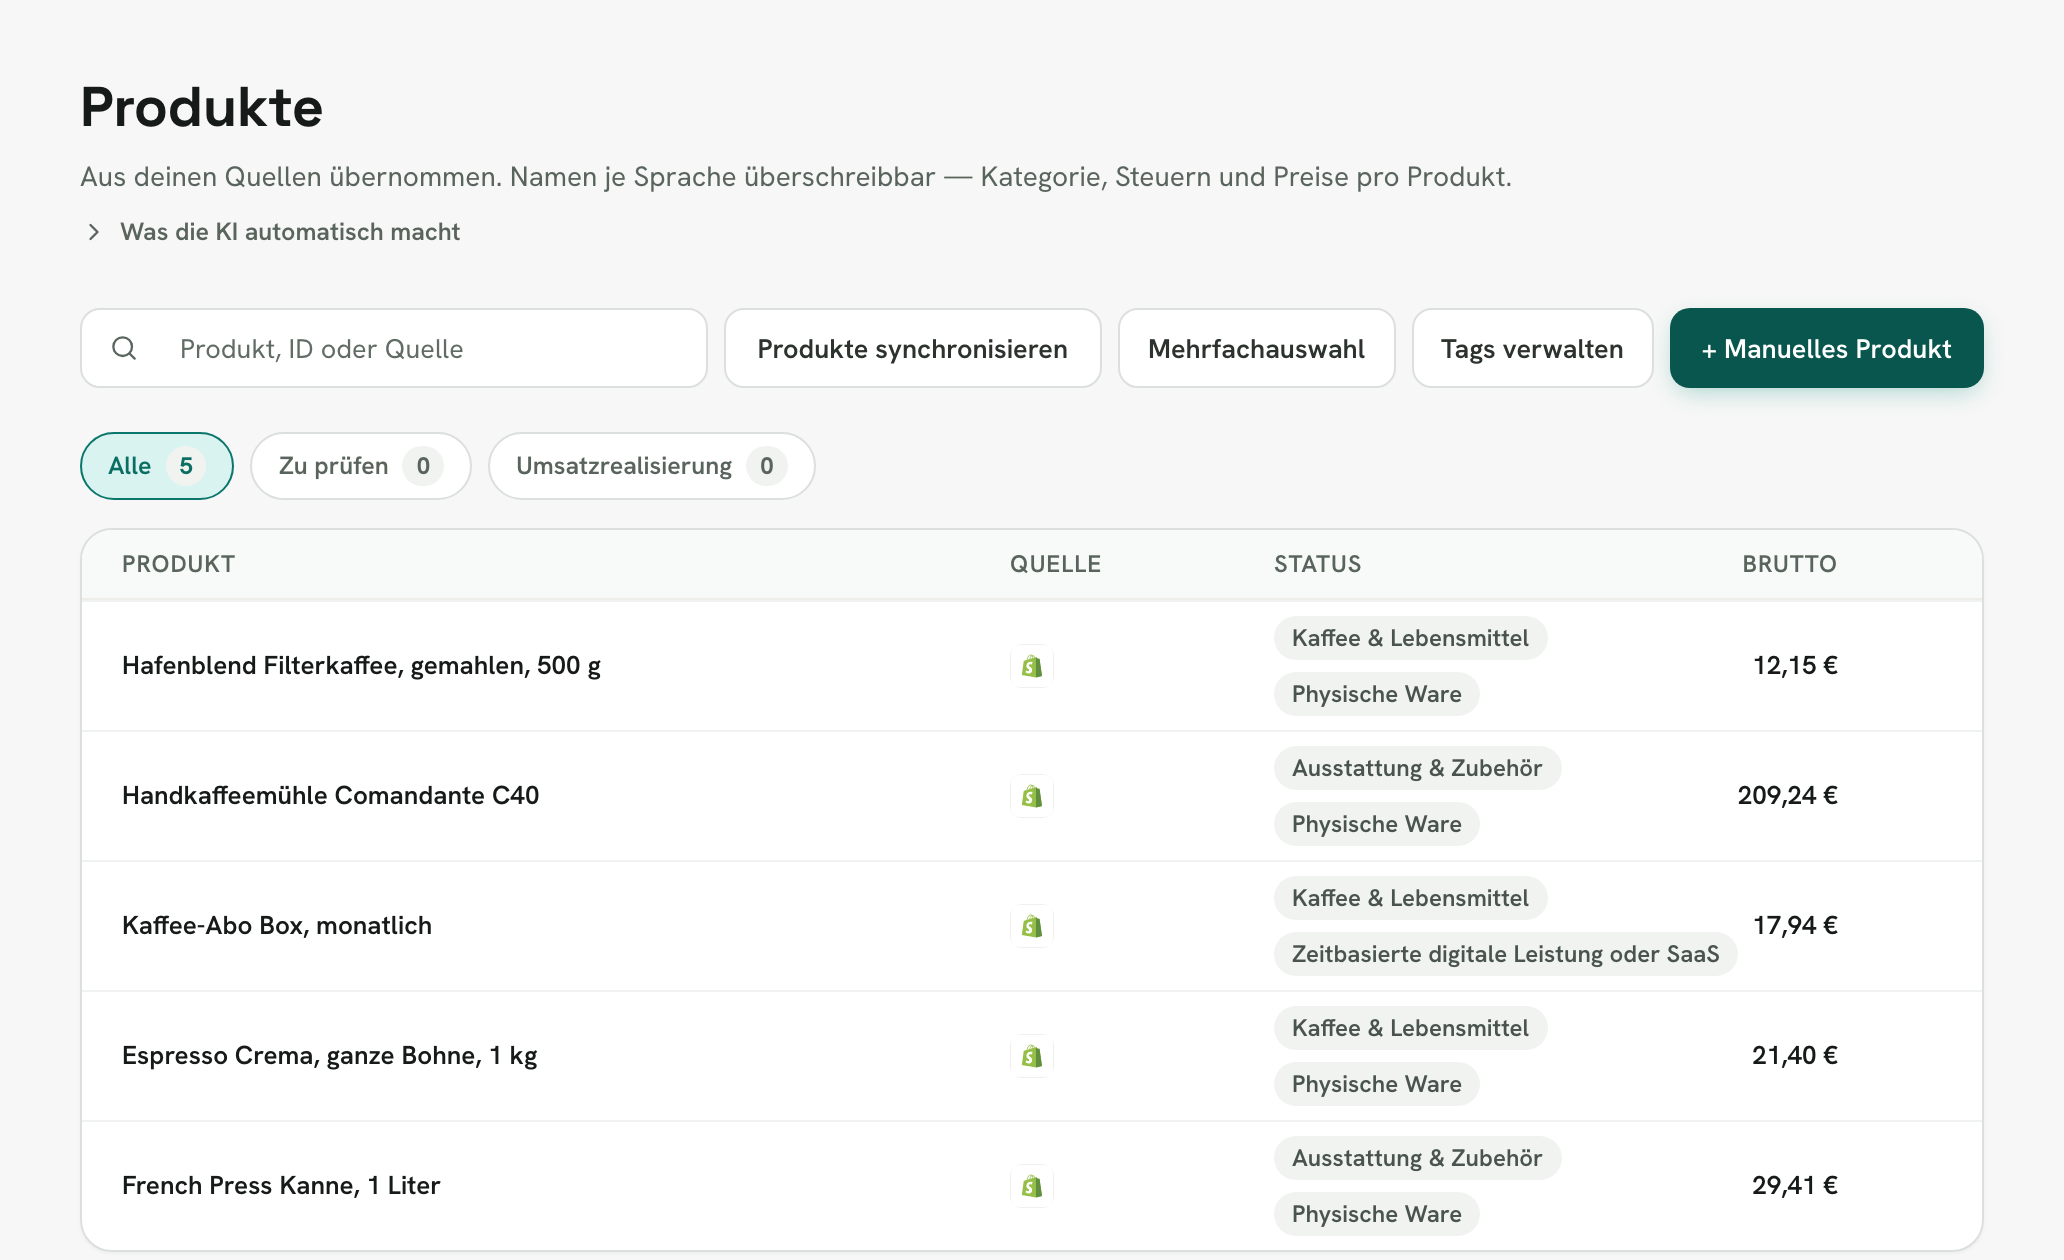Screen dimensions: 2064x1260
Task: Open 'Tags verwalten'
Action: [1533, 348]
